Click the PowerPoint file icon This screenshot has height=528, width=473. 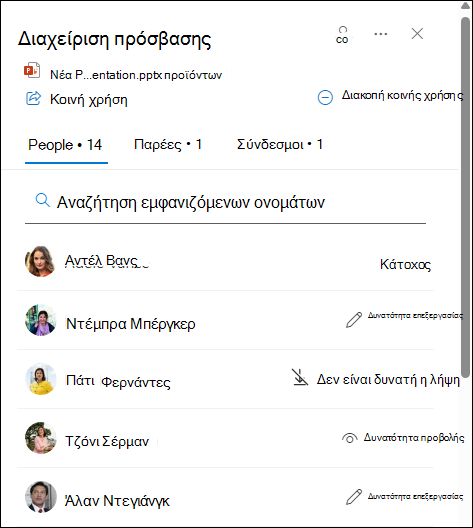32,70
